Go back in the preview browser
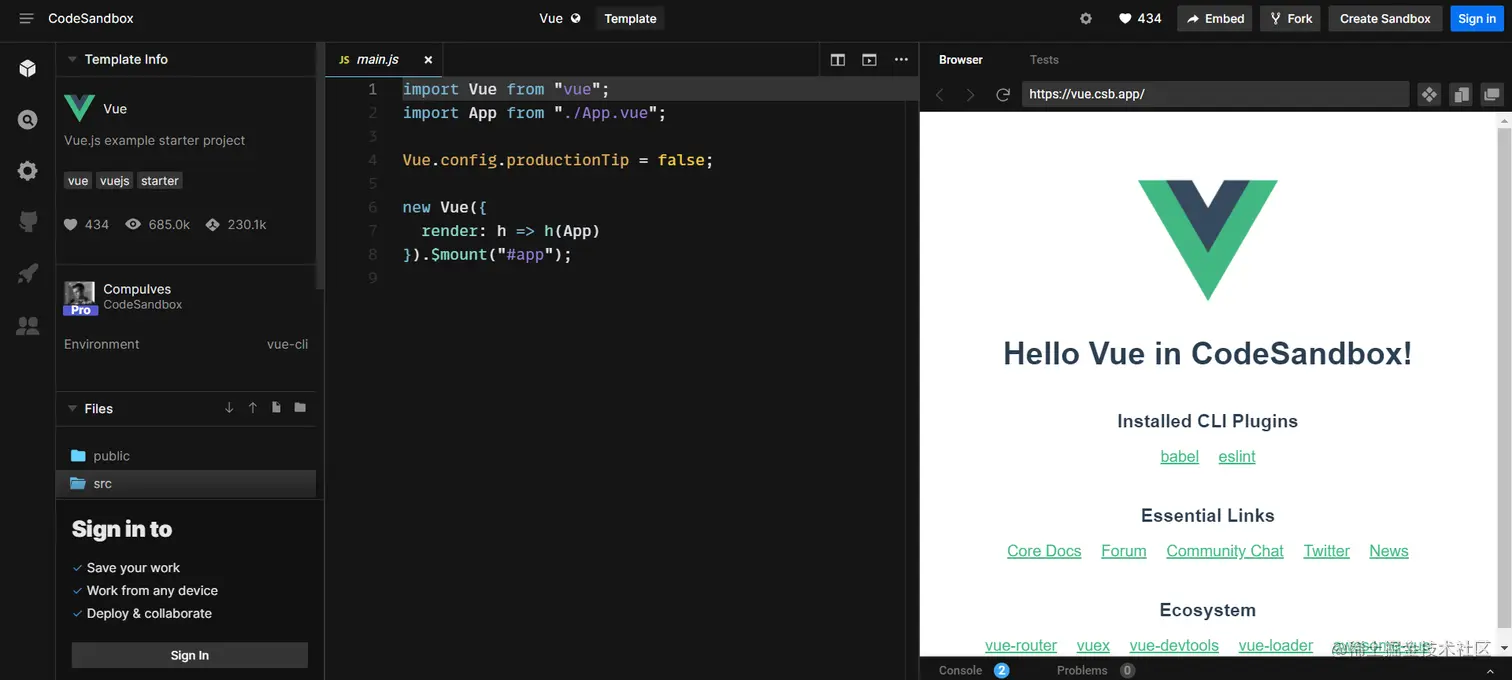The height and width of the screenshot is (680, 1512). coord(939,94)
